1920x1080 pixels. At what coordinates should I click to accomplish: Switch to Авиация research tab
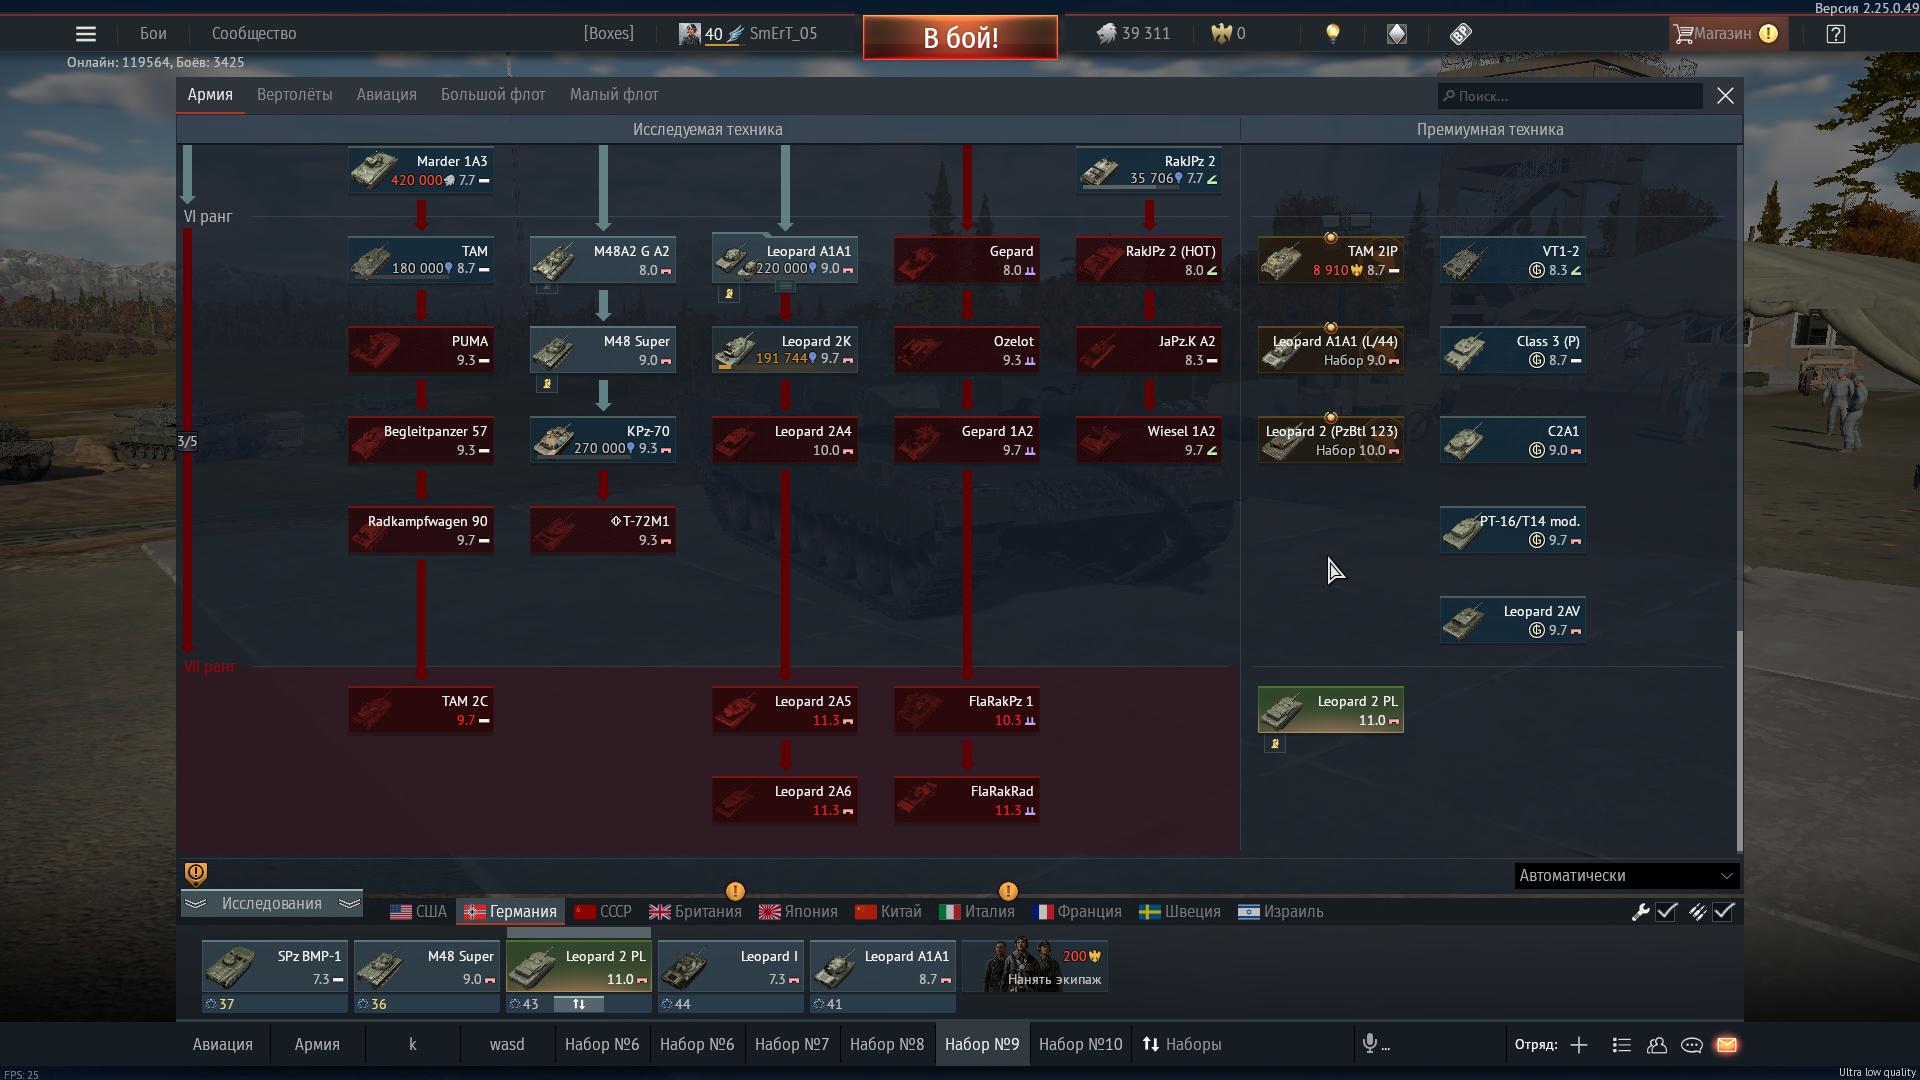(386, 95)
